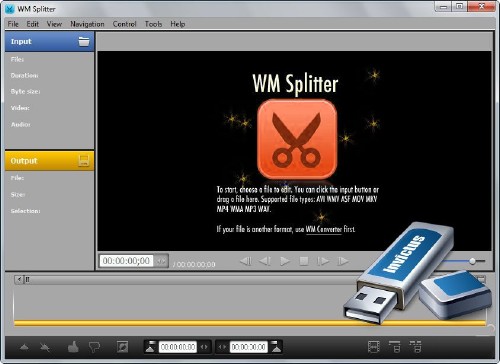Click the set selection end marker icon
The height and width of the screenshot is (364, 500).
point(276,347)
